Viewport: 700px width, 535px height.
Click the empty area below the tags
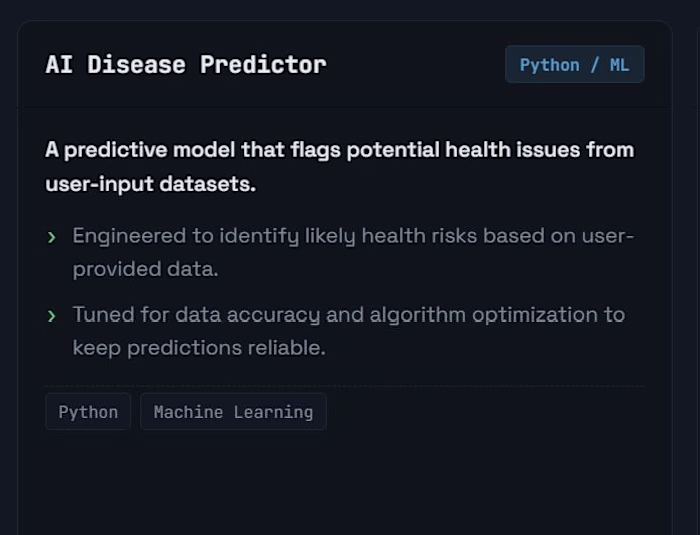pos(345,482)
